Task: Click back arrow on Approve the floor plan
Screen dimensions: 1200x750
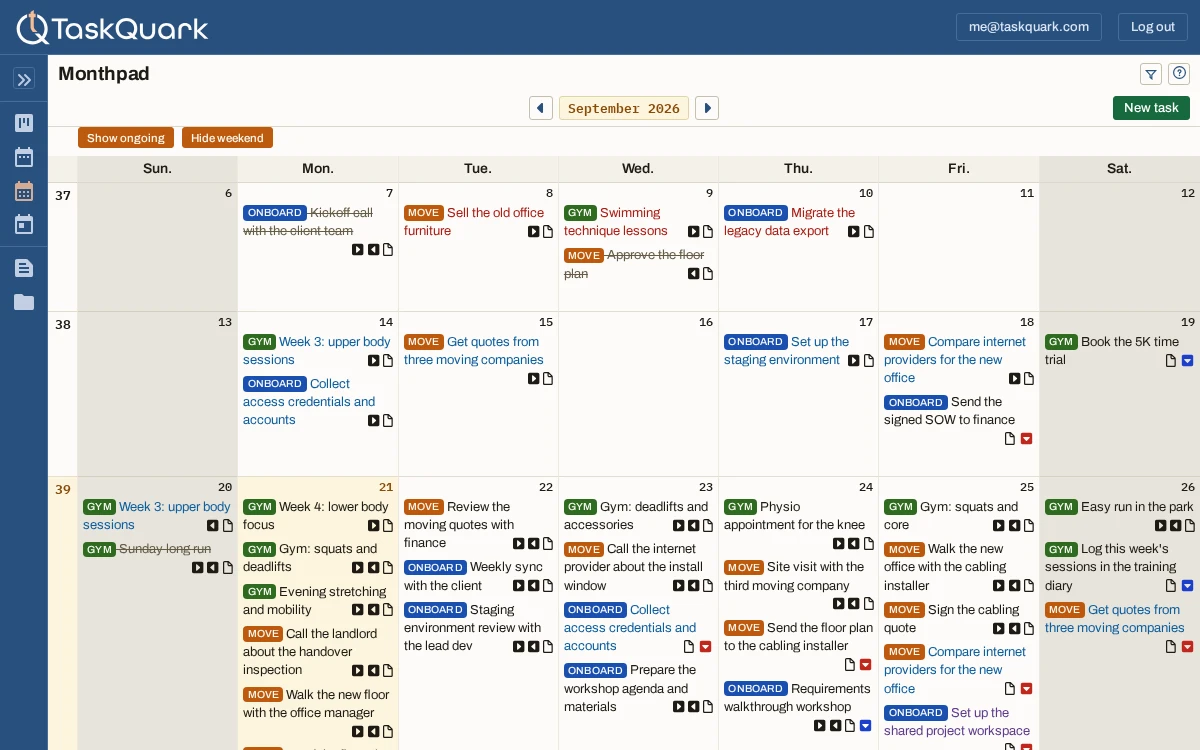Action: (x=694, y=274)
